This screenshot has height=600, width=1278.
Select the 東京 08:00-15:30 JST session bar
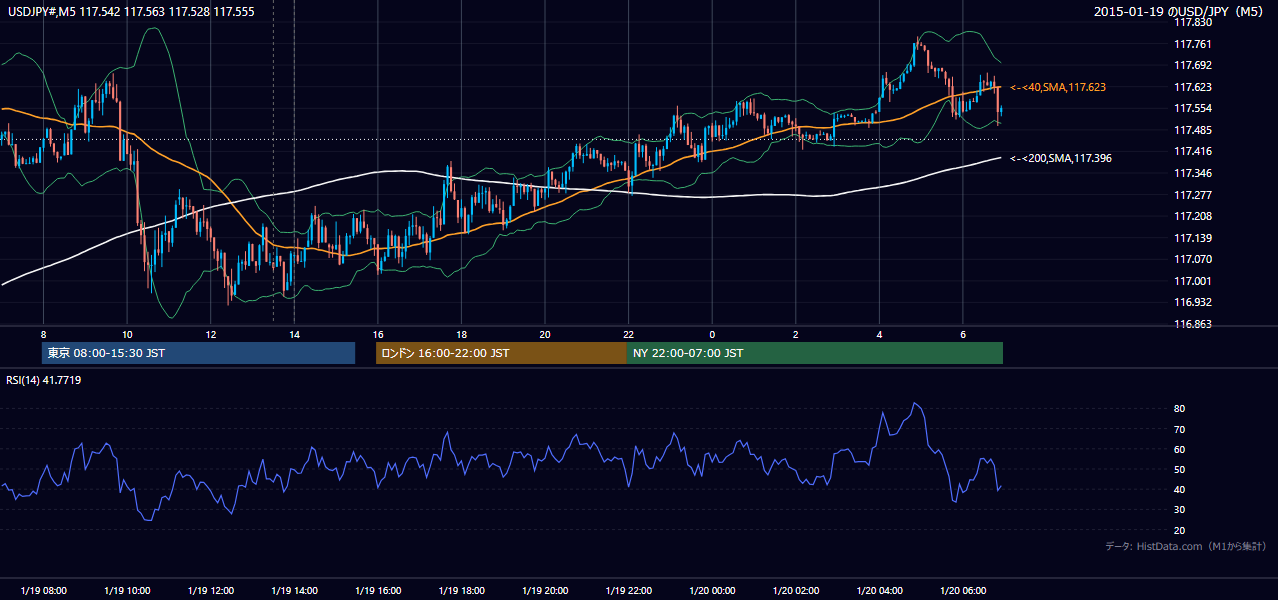(198, 353)
